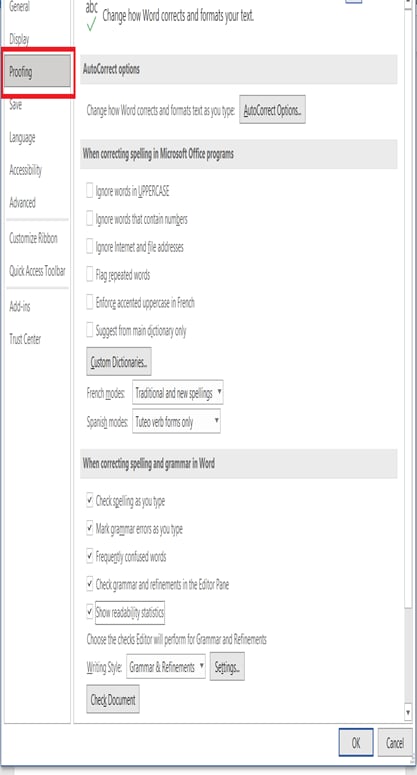417x775 pixels.
Task: Select the Proofing category
Action: point(37,72)
